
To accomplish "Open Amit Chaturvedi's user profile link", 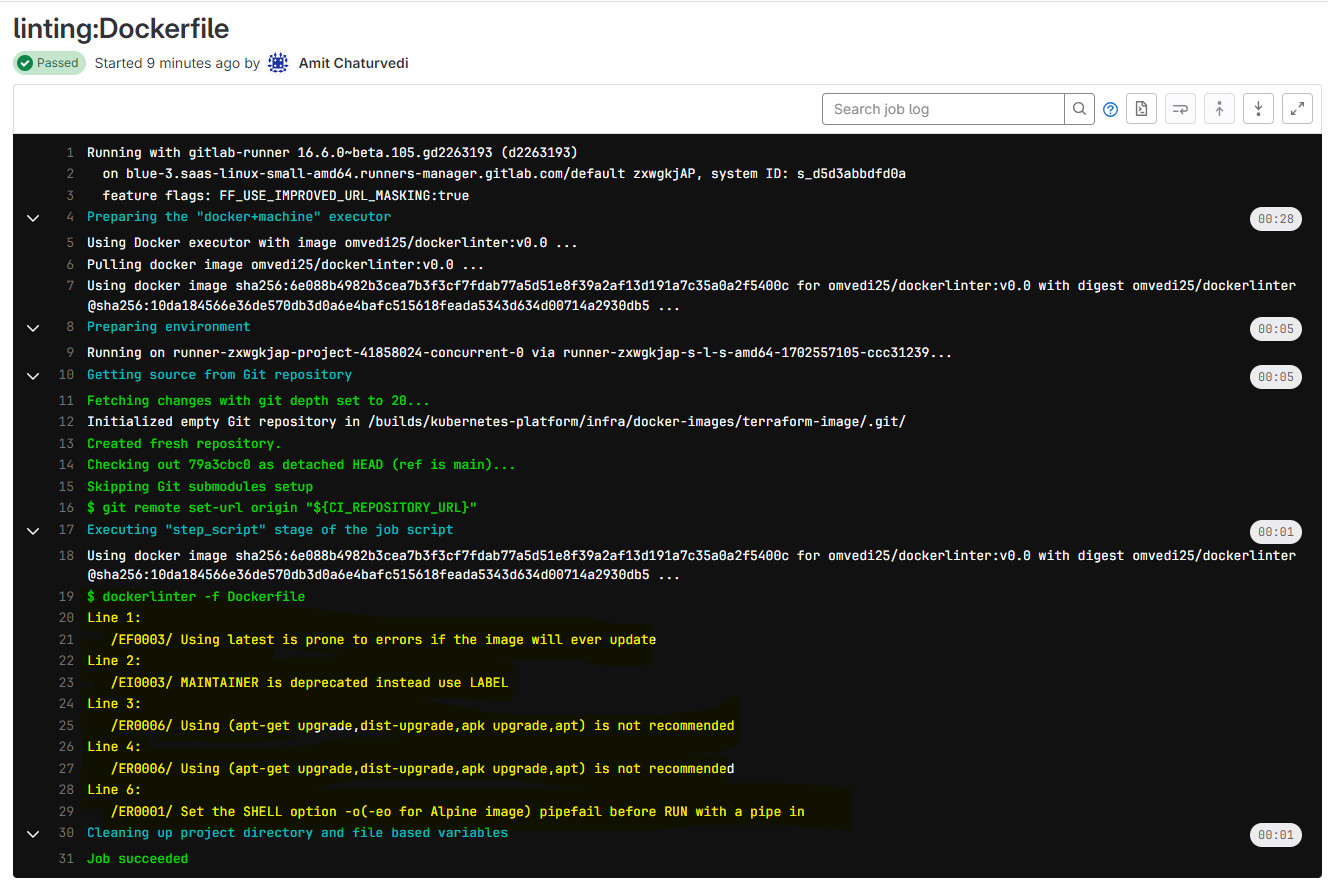I will [353, 63].
